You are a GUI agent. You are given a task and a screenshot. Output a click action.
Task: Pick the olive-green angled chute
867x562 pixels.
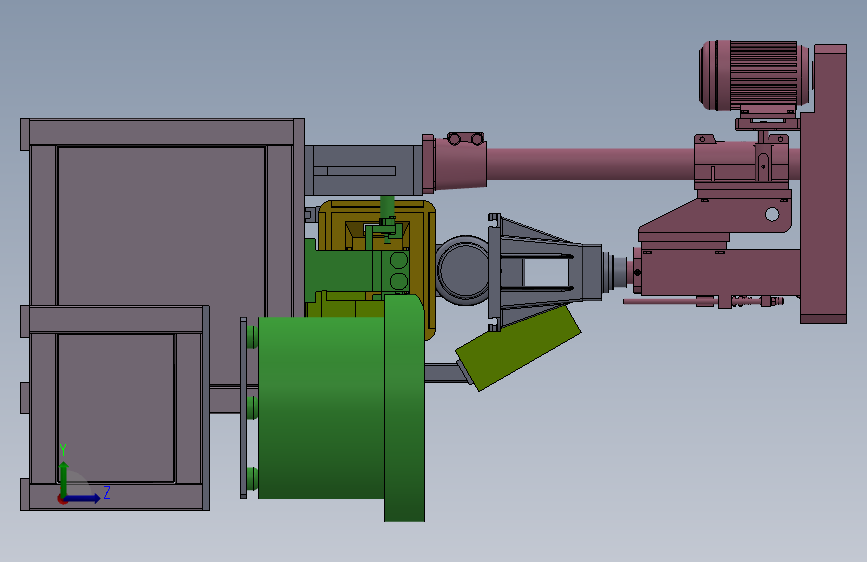coord(518,348)
